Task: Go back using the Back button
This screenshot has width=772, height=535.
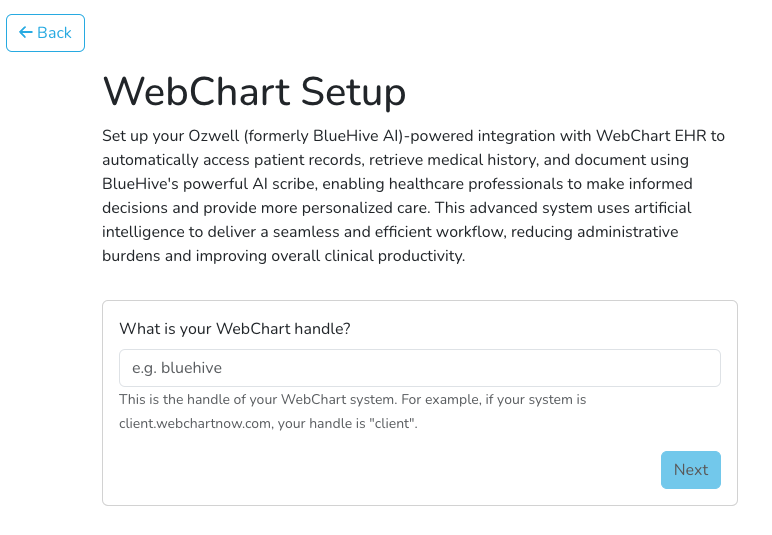Action: (45, 33)
